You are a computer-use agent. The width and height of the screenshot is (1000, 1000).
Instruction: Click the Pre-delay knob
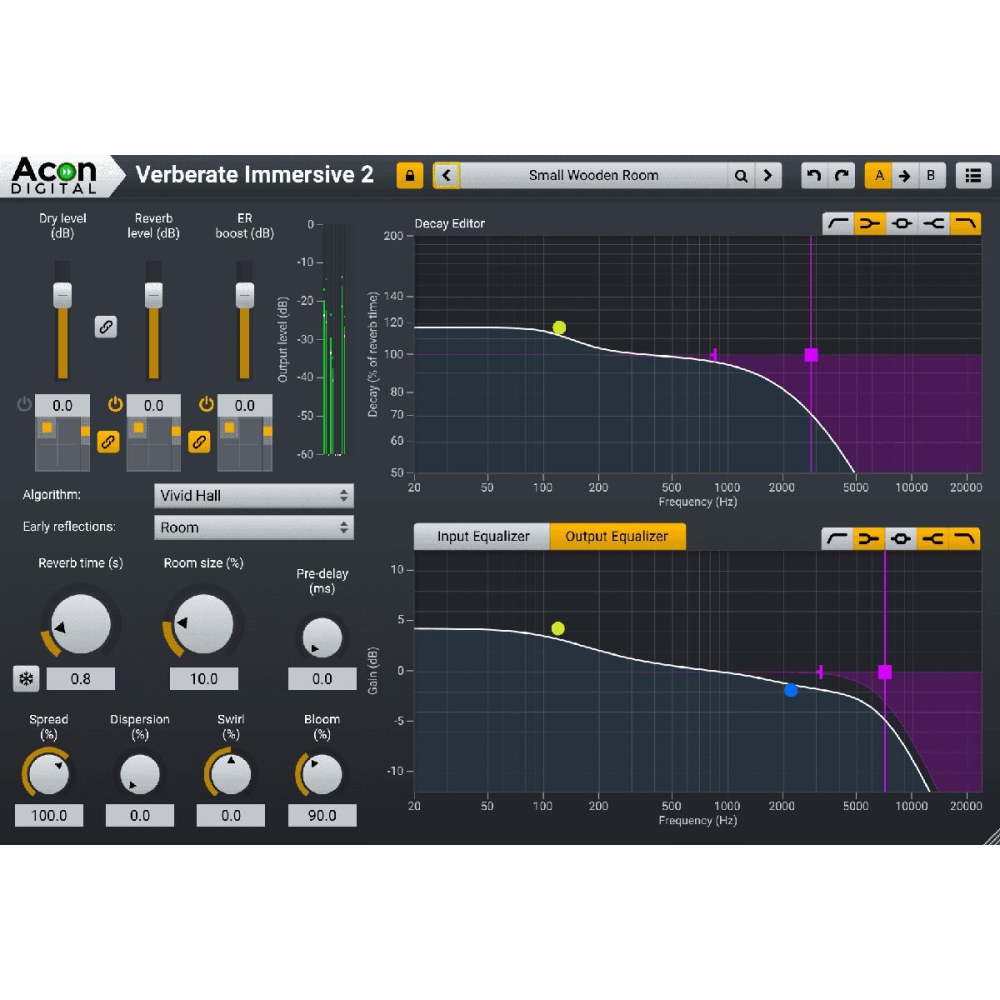coord(322,637)
